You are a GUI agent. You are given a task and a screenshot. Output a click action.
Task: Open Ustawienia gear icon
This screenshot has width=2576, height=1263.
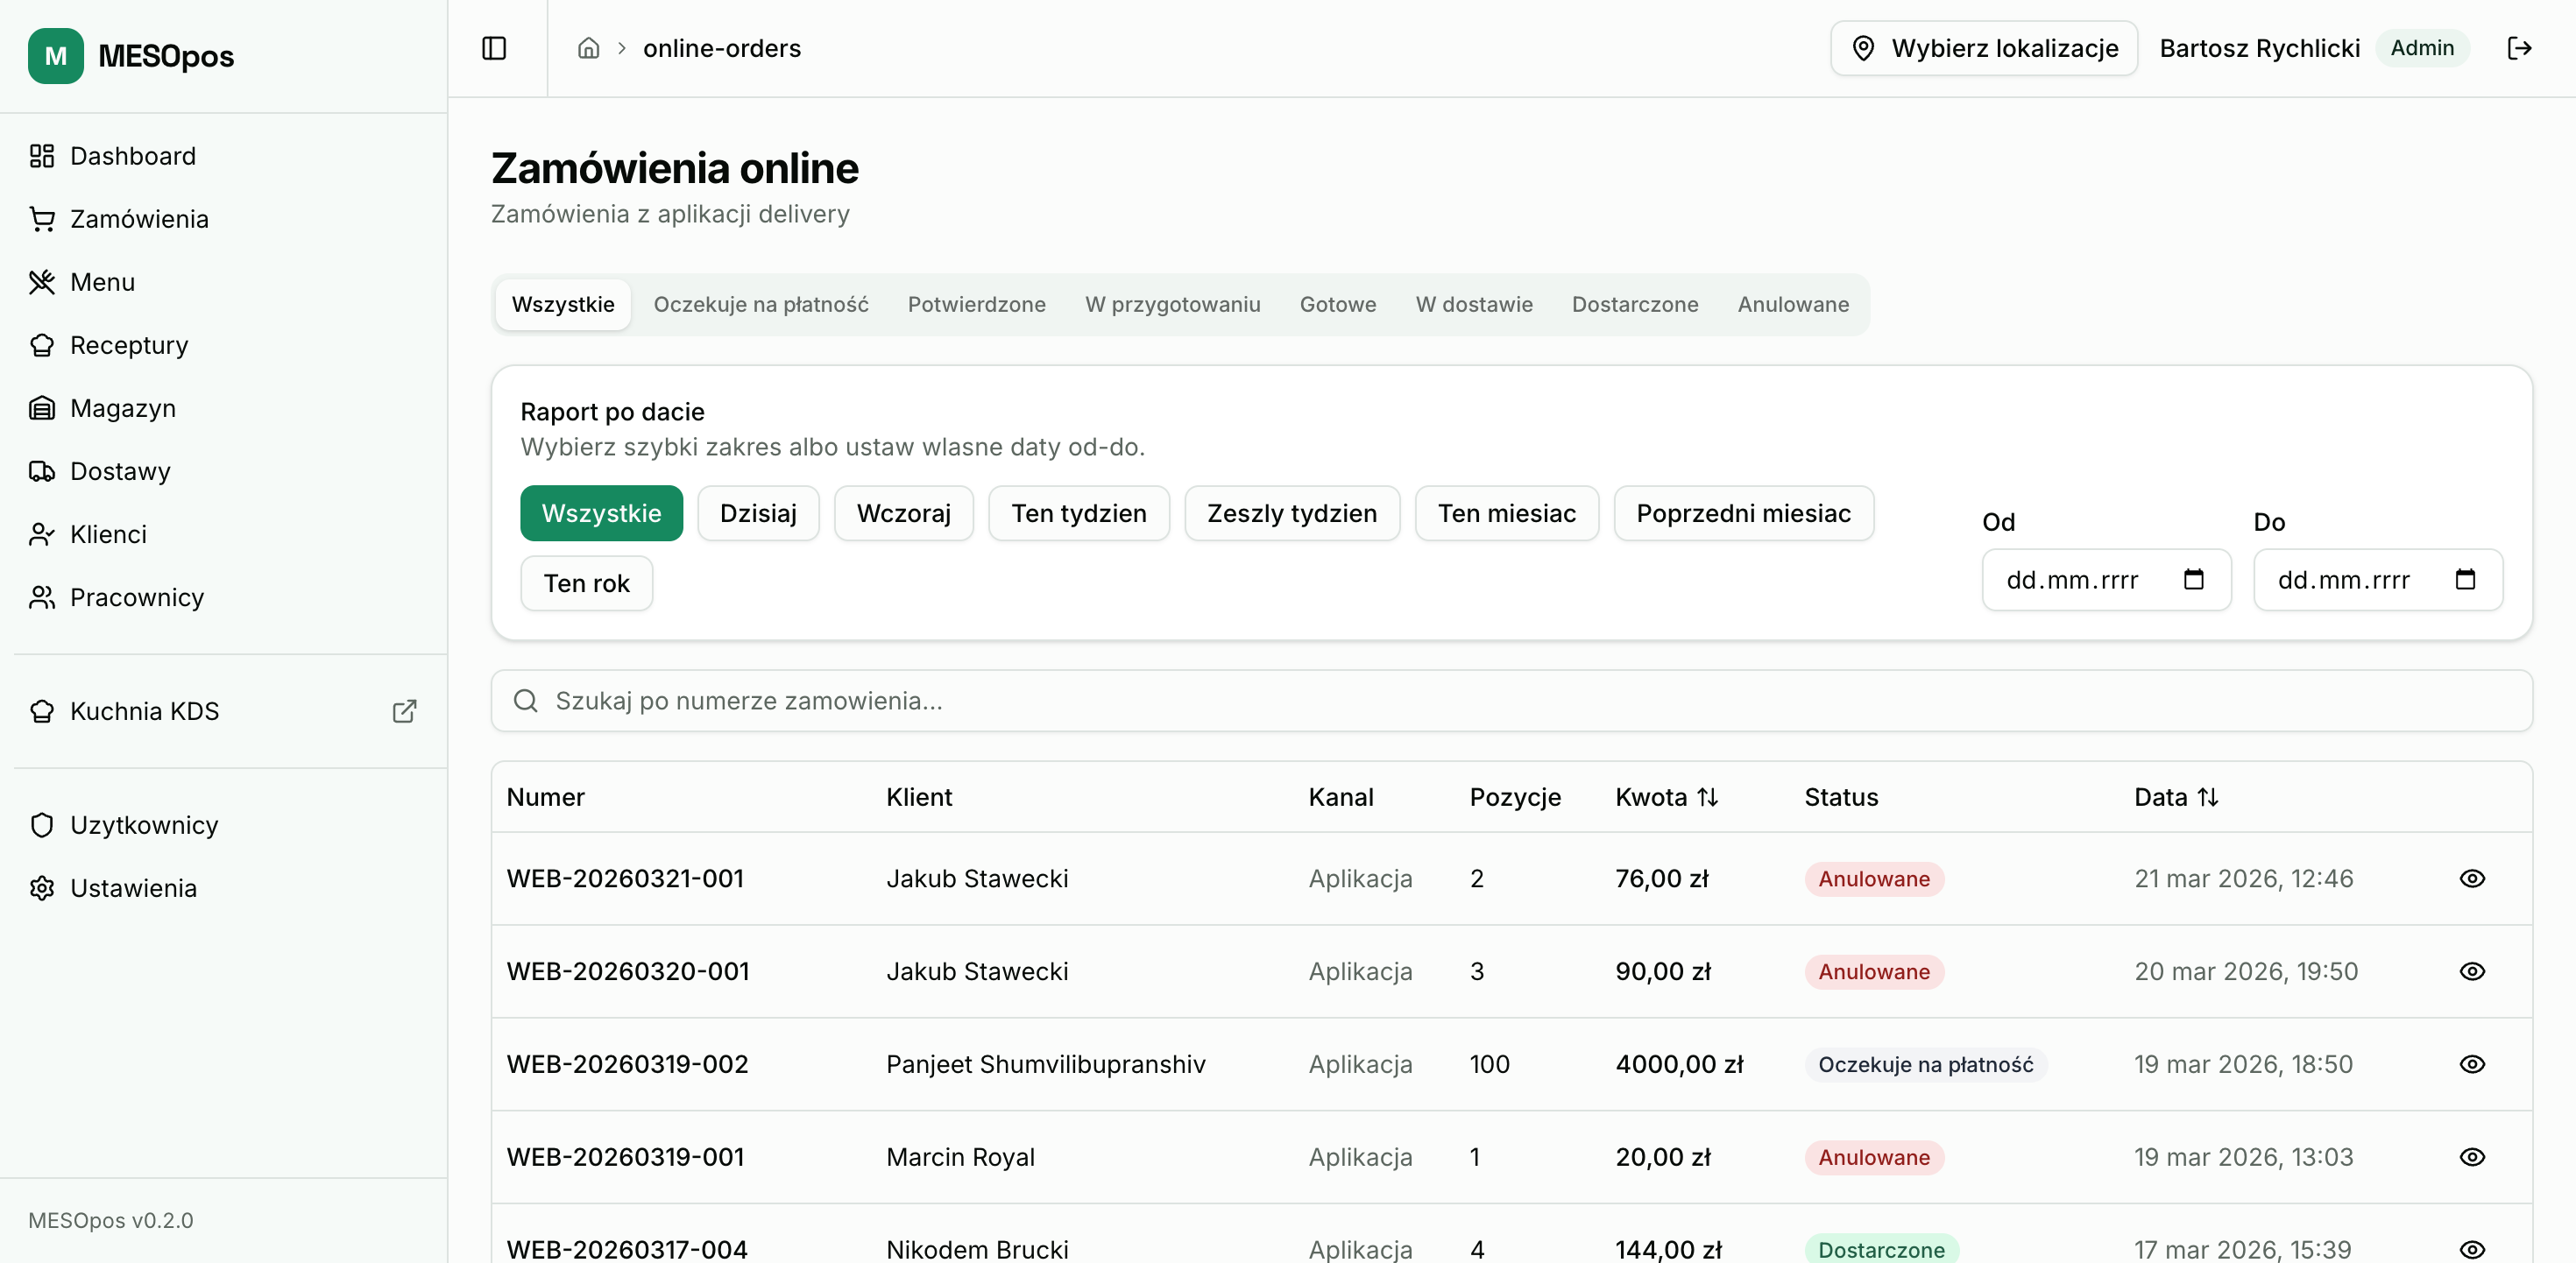(42, 888)
